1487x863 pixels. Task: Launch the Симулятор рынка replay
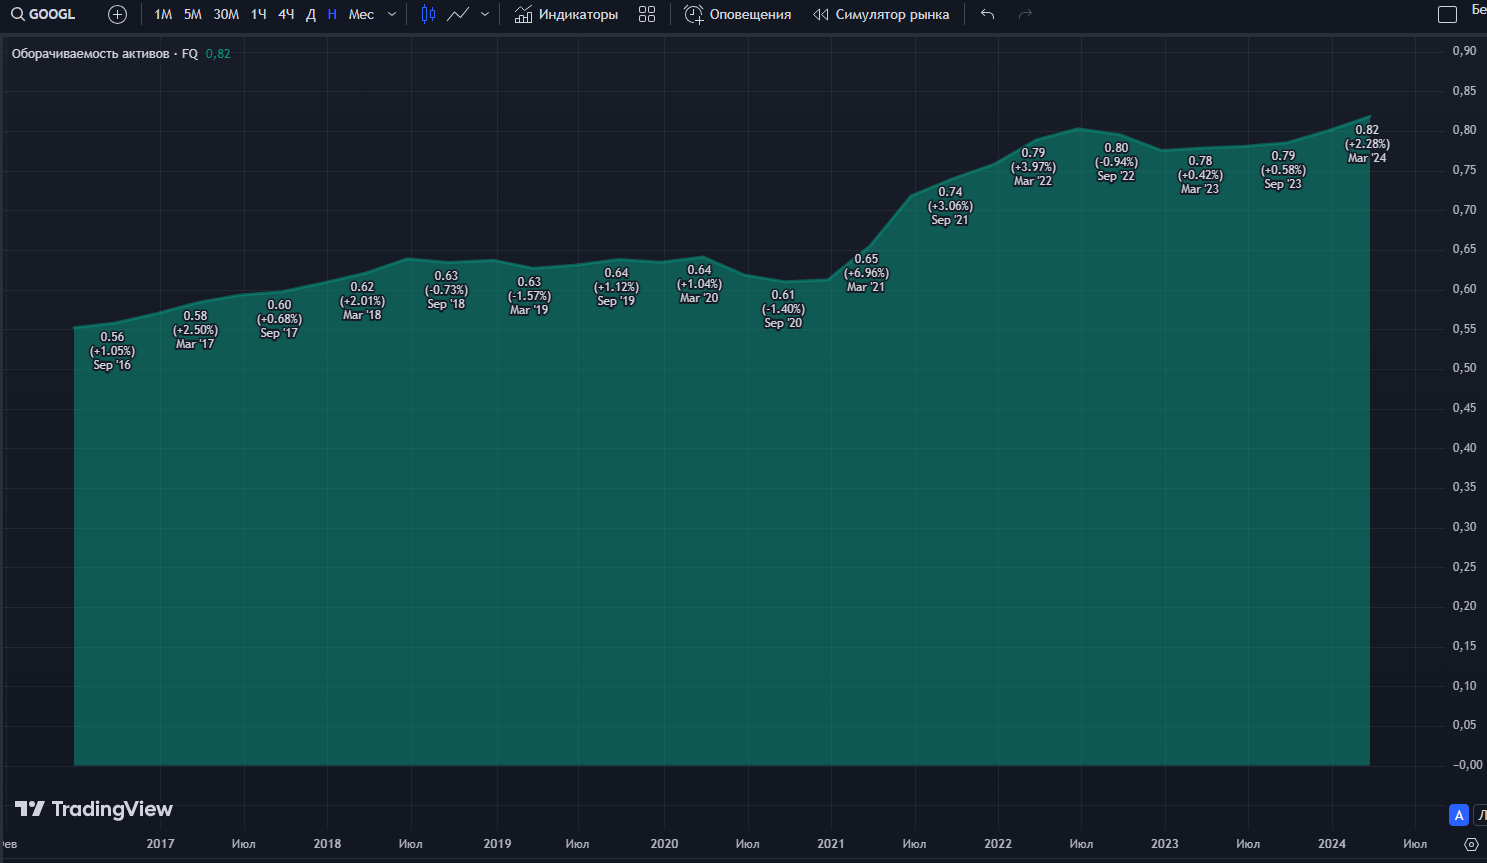click(881, 14)
